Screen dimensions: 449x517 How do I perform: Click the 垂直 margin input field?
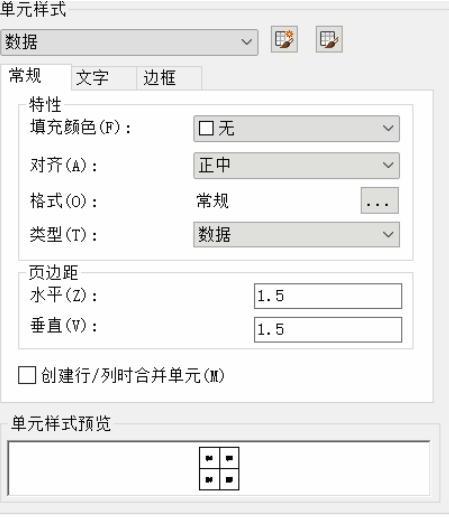point(328,330)
